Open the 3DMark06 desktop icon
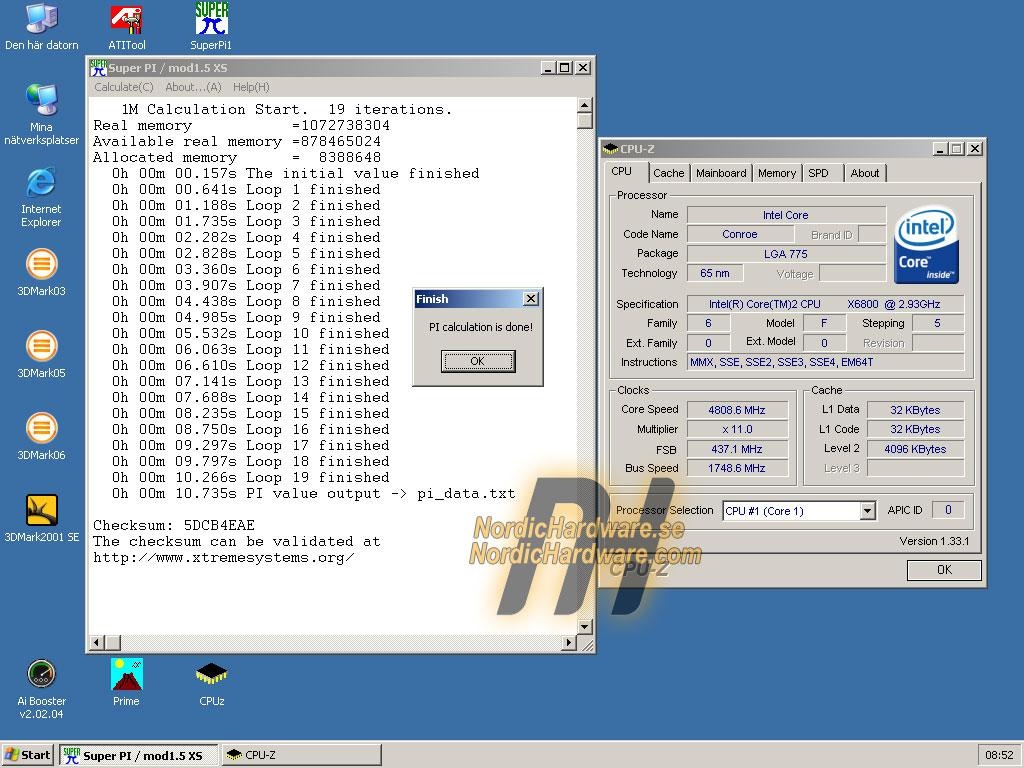The image size is (1024, 768). point(41,429)
